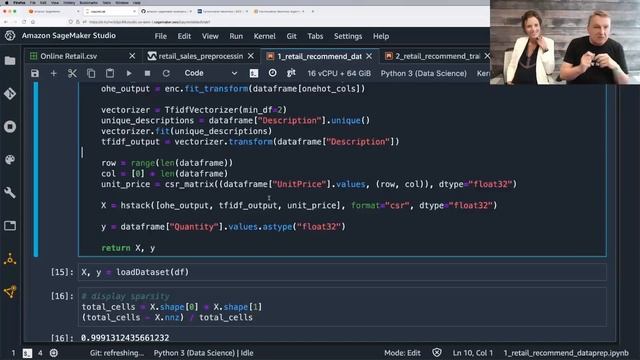Open the Tabs menu

[315, 36]
